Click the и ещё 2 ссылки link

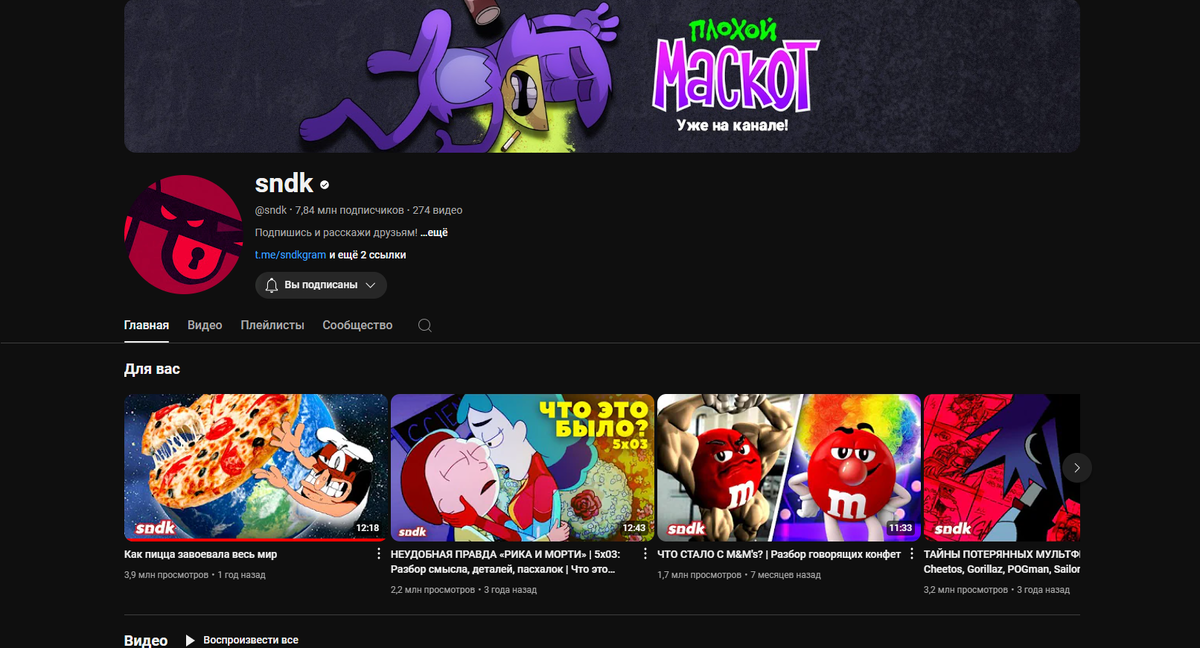(367, 255)
